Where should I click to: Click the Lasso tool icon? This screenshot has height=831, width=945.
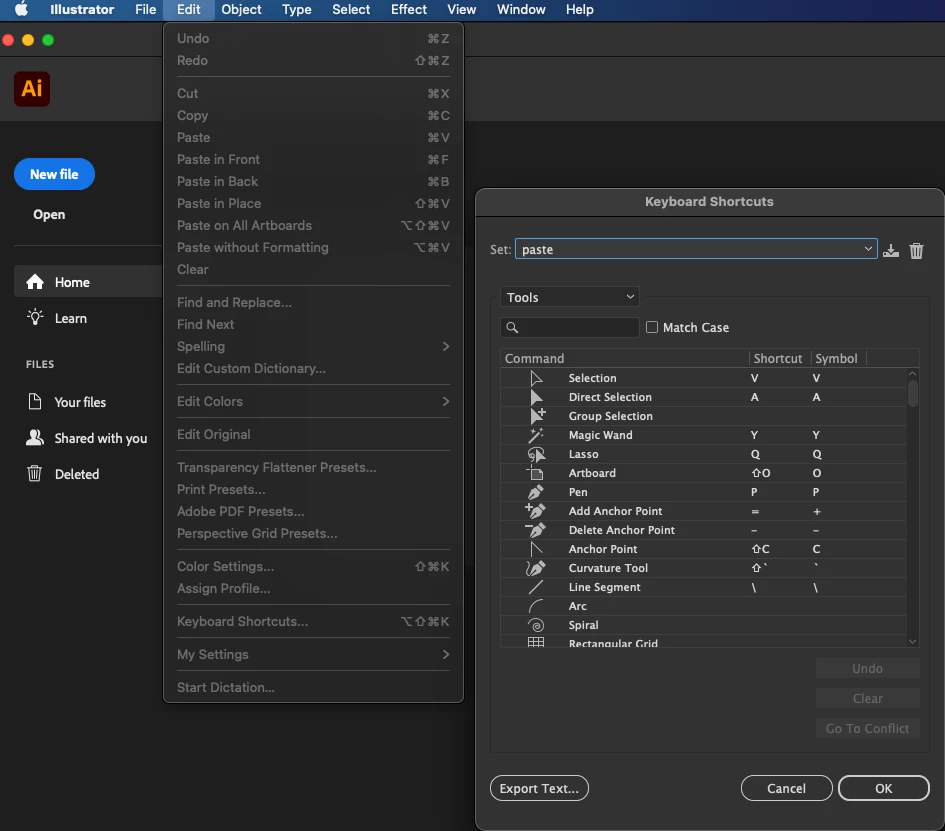coord(536,454)
